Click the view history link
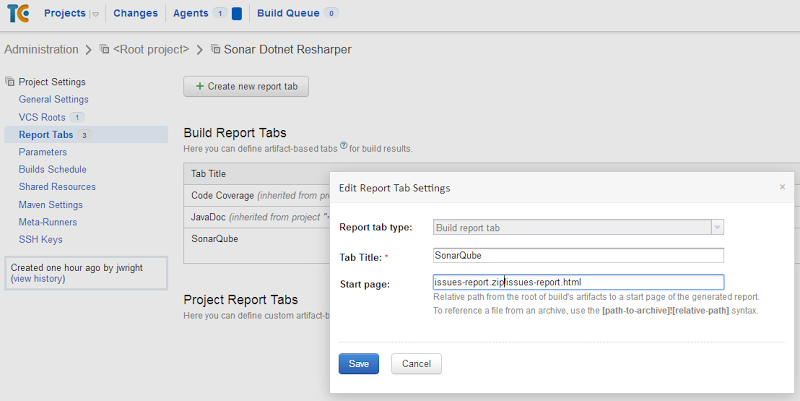 [38, 279]
